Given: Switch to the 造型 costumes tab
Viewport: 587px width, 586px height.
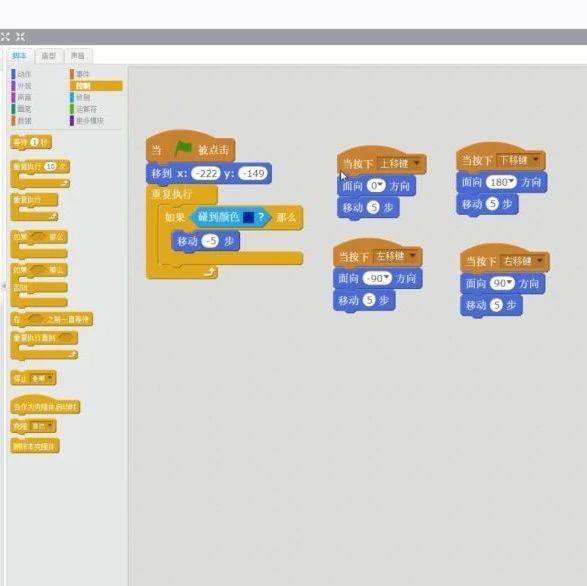Looking at the screenshot, I should click(x=49, y=56).
